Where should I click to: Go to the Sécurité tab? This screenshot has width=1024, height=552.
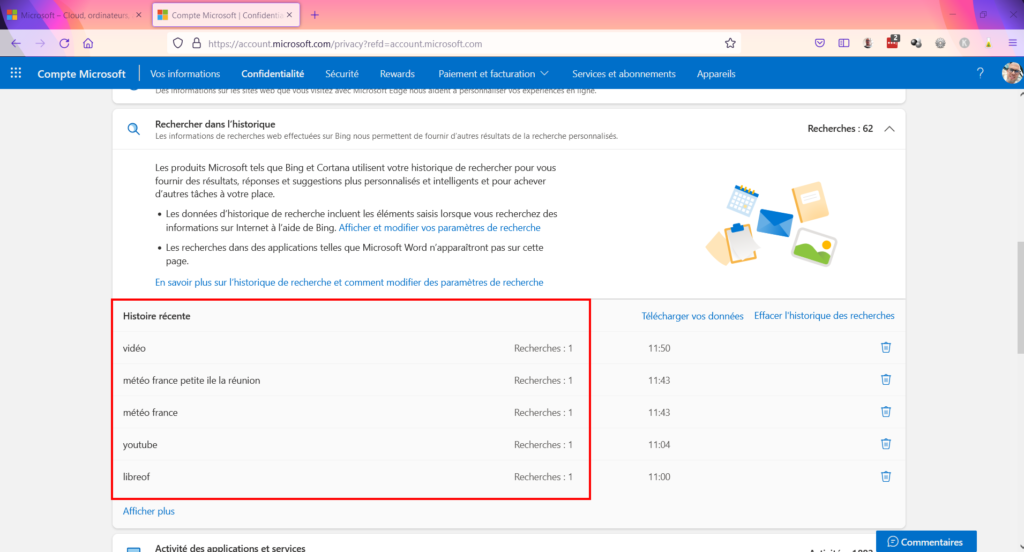pos(342,74)
